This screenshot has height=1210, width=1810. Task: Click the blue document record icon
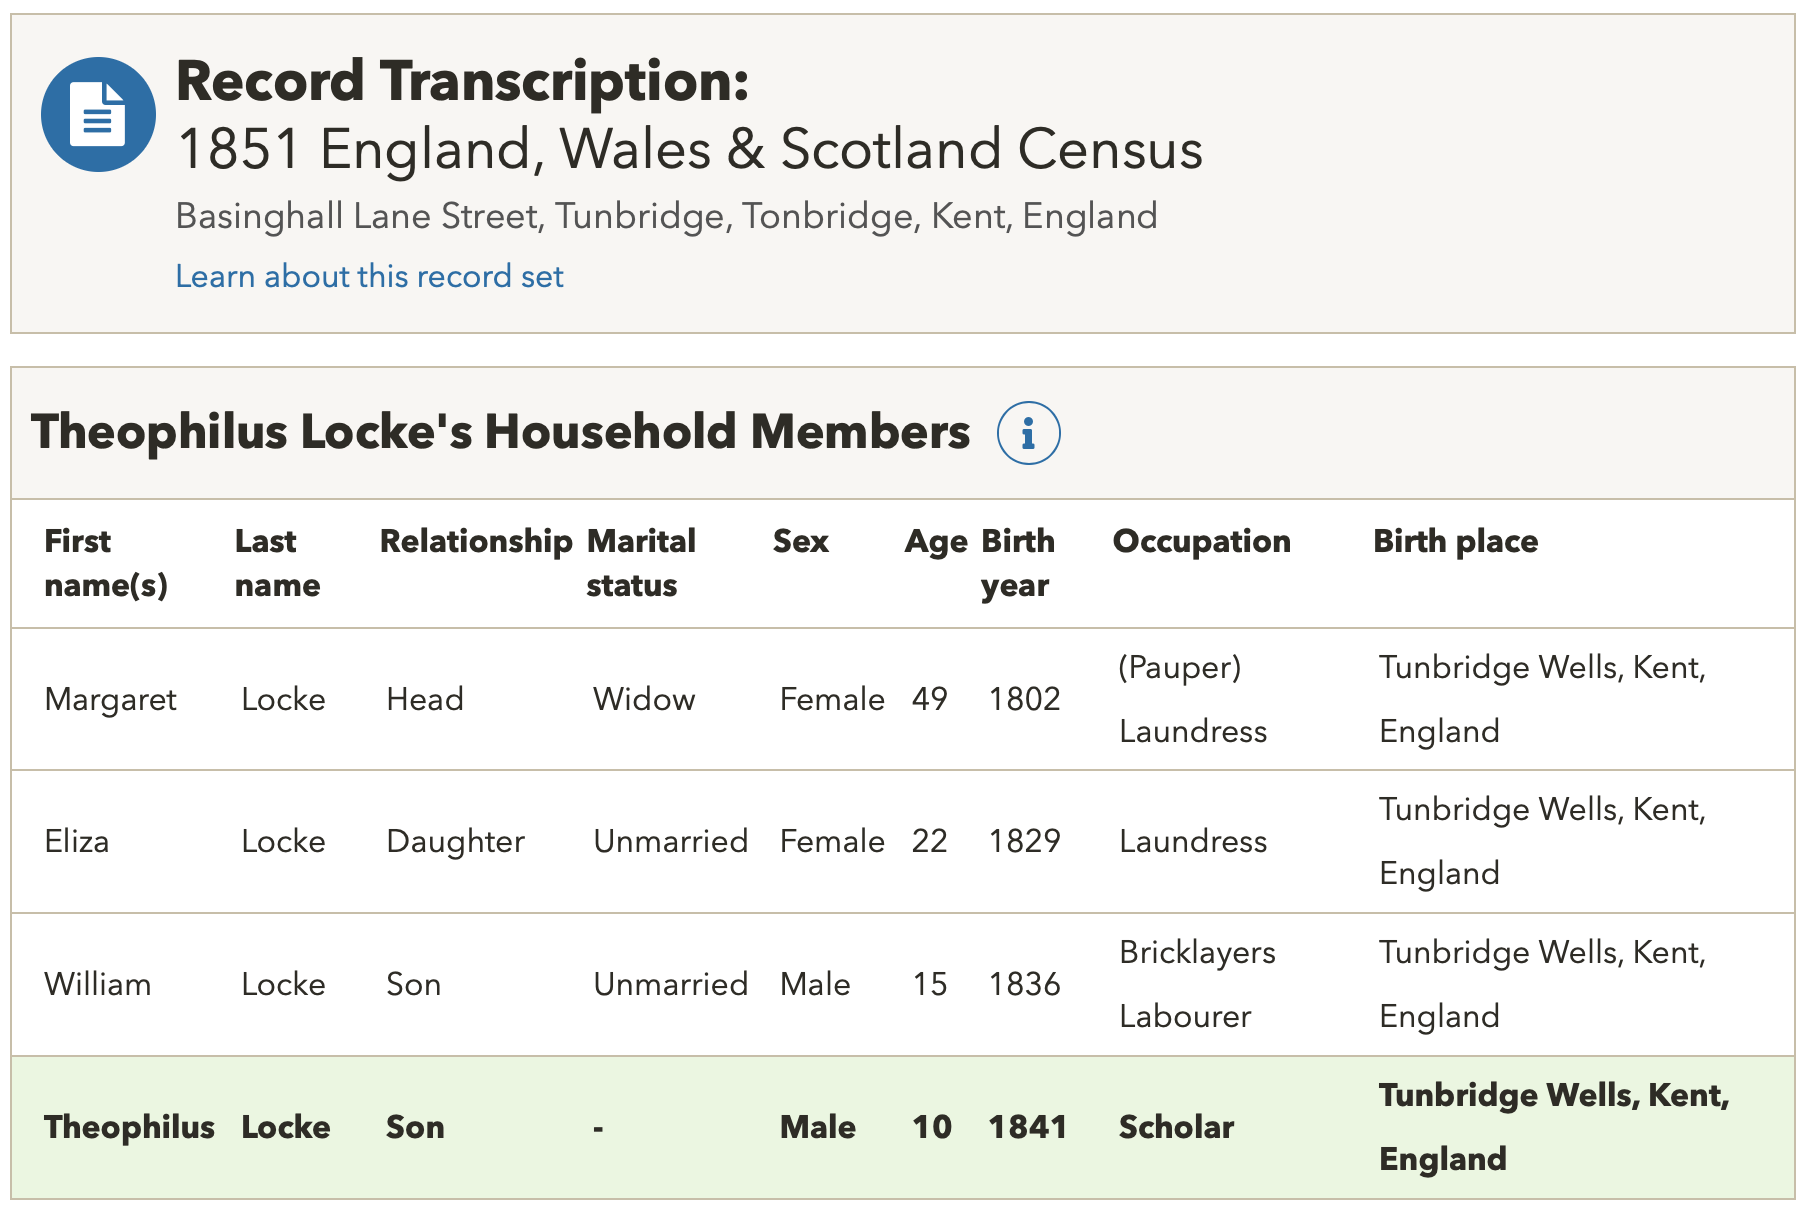pos(98,114)
